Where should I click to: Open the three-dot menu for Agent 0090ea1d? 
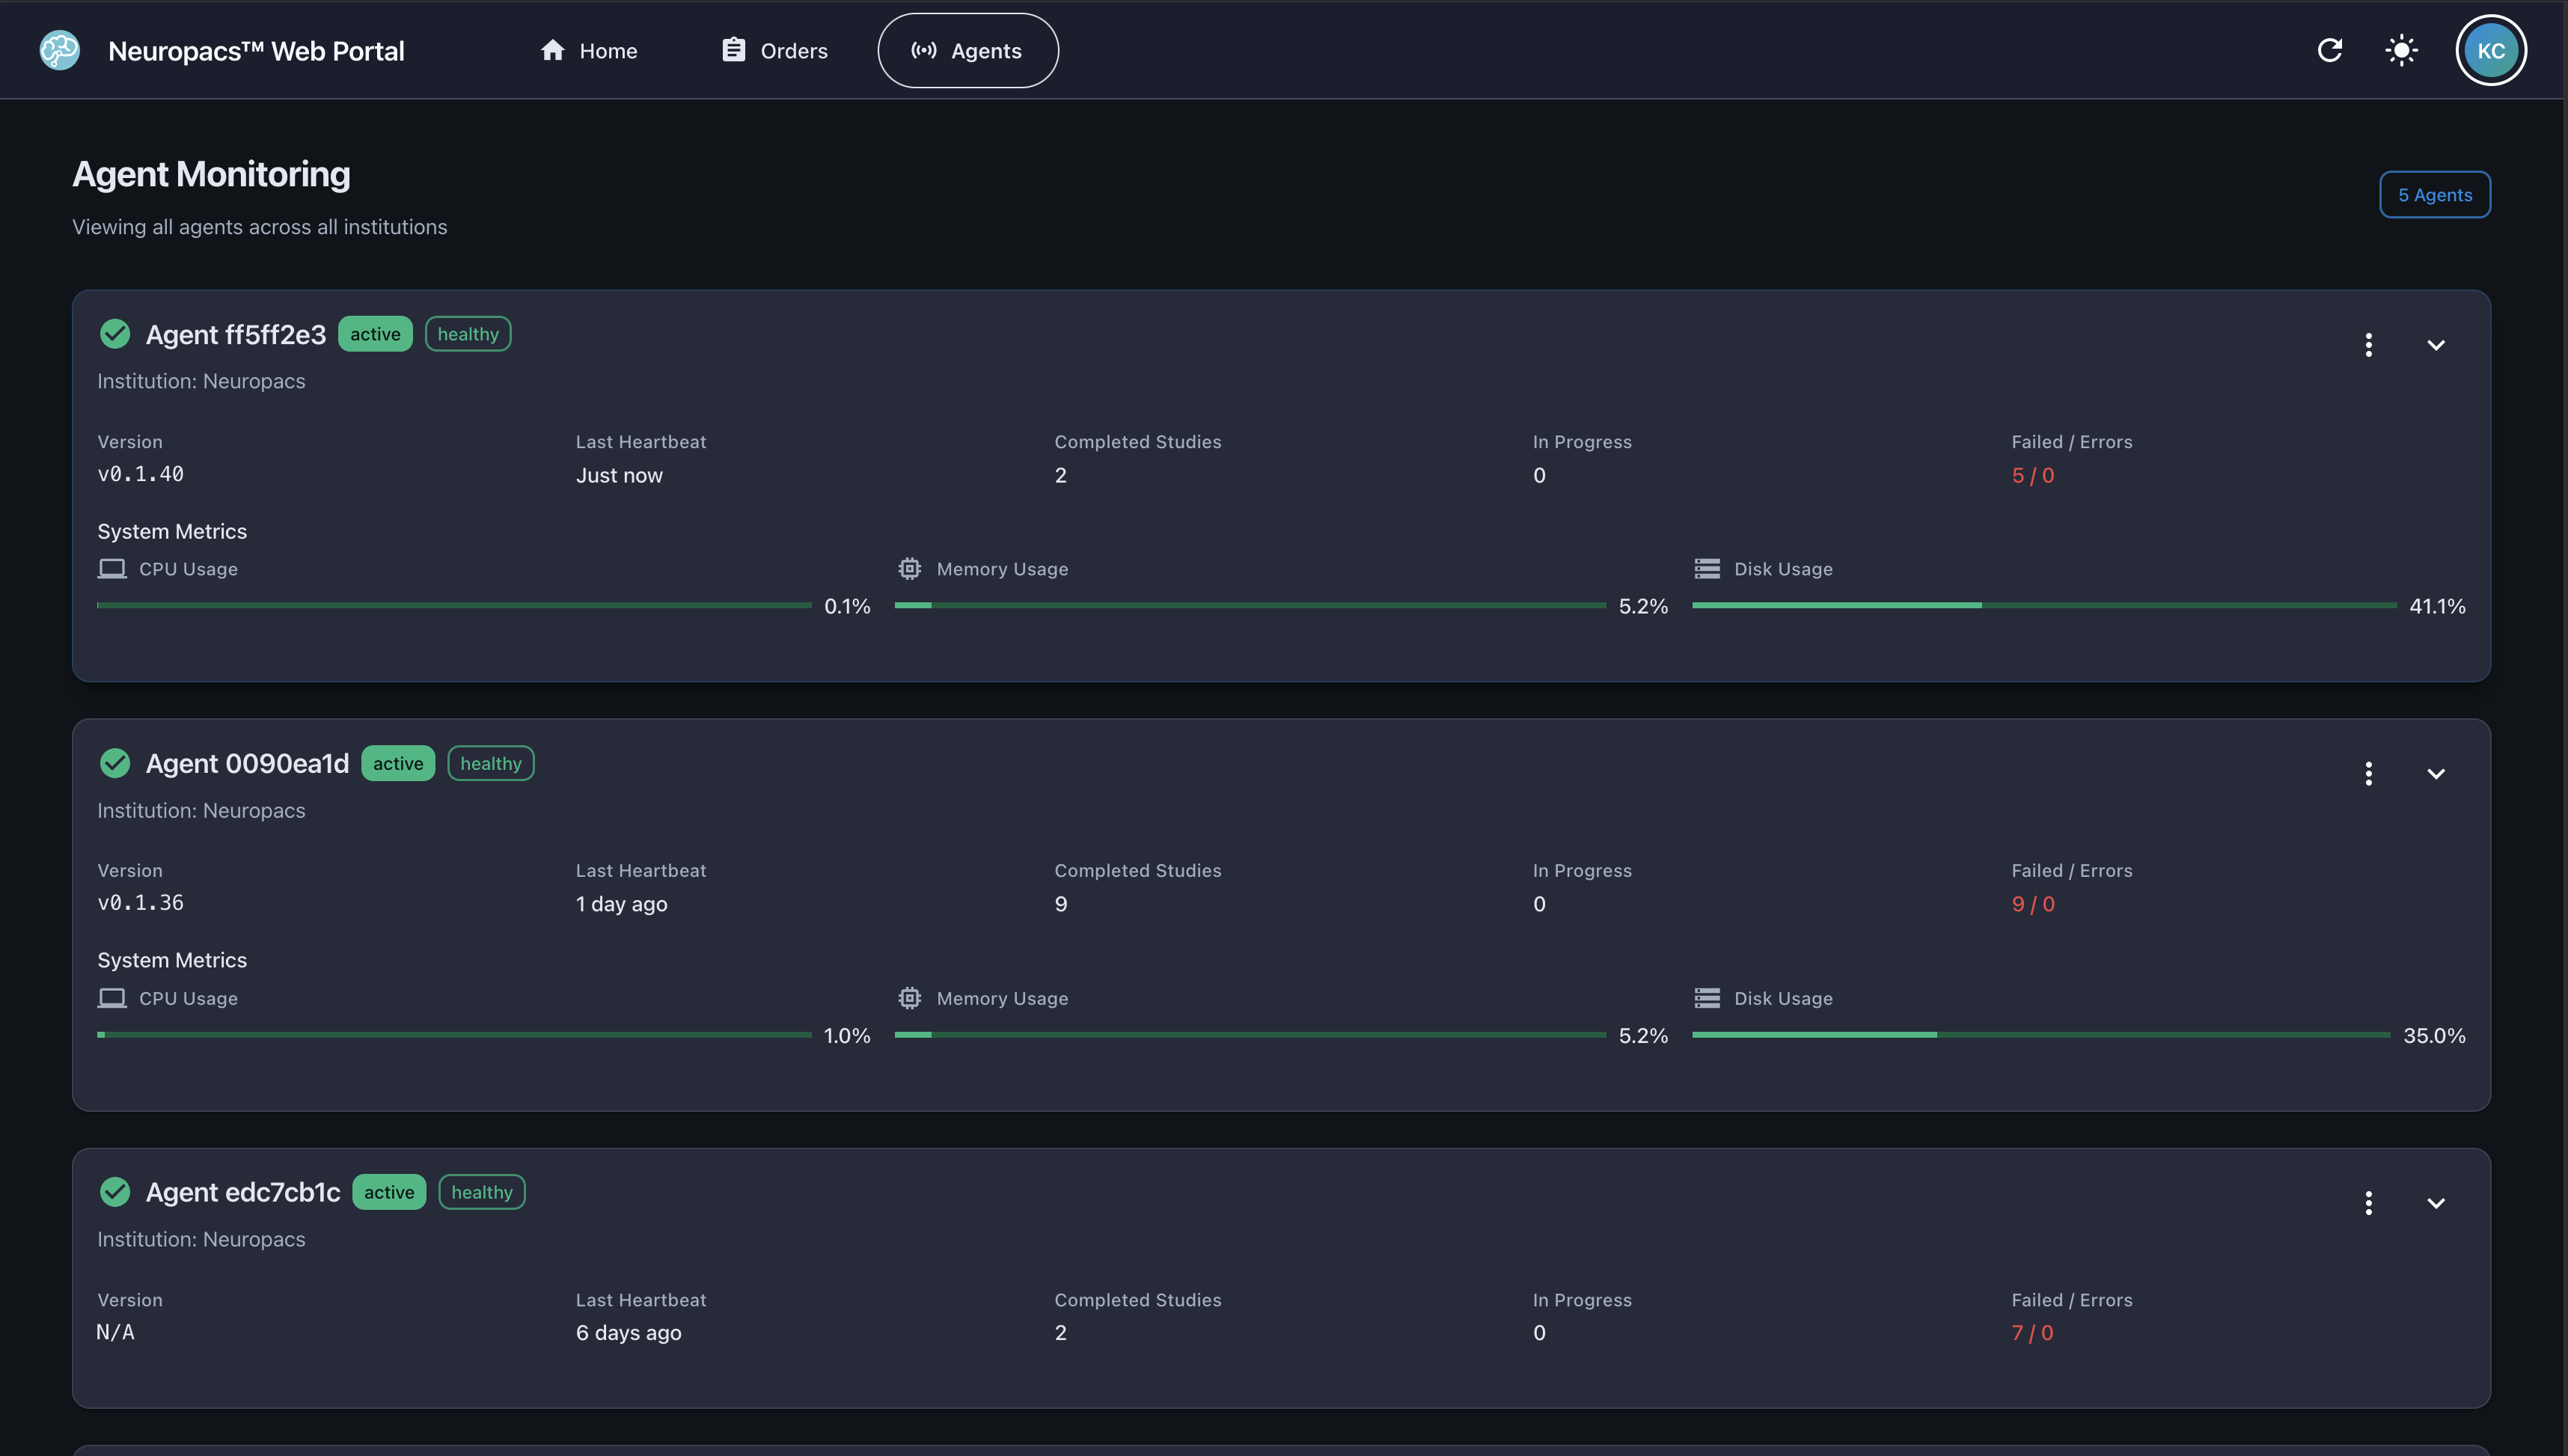click(x=2368, y=772)
